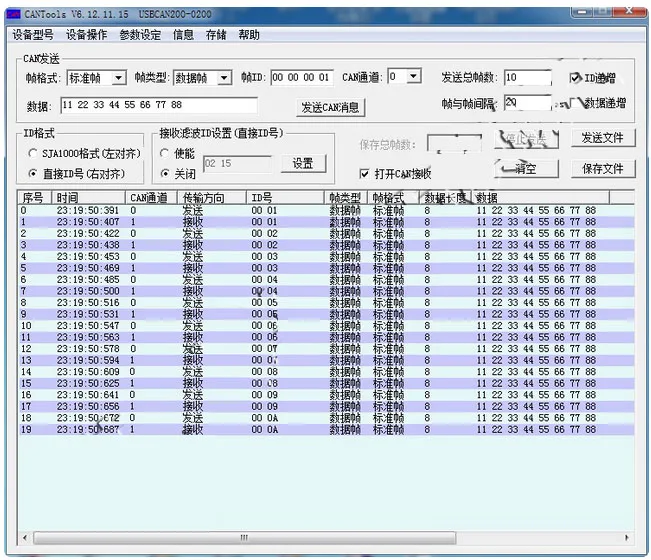651x560 pixels.
Task: Click the scrollbar right arrow
Action: point(627,538)
